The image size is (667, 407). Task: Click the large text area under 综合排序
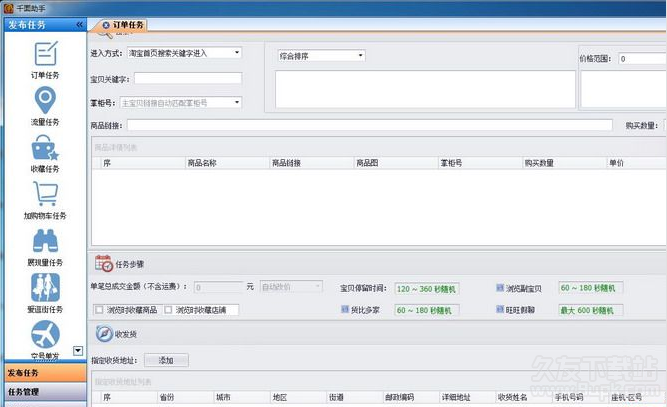coord(425,89)
